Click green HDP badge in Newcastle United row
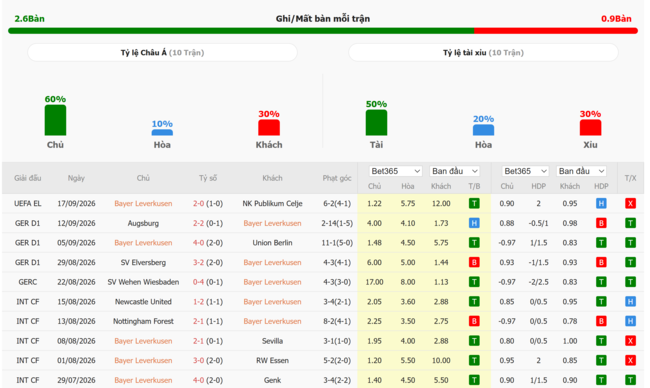 coord(601,301)
